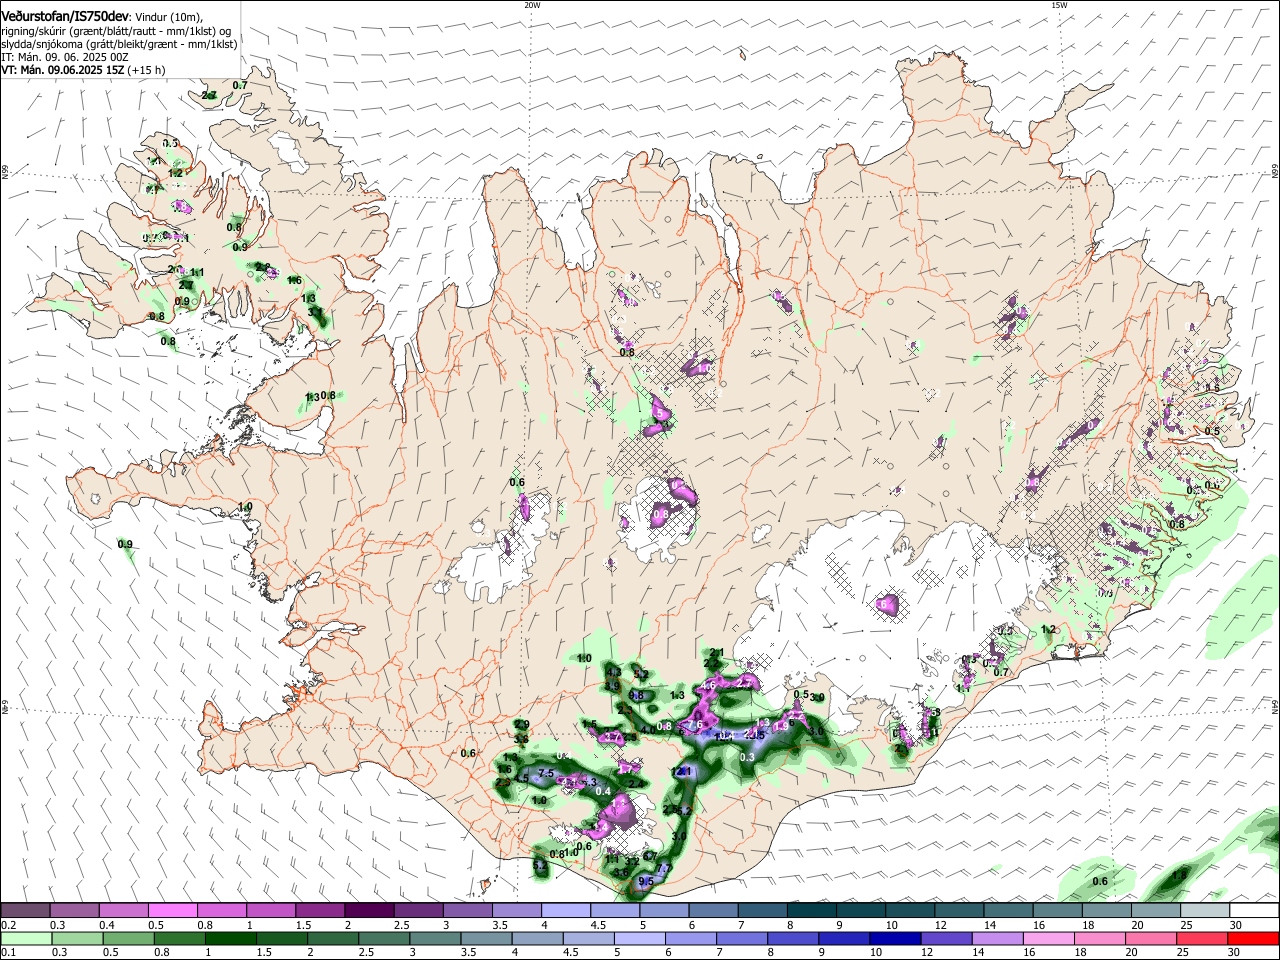This screenshot has height=960, width=1280.
Task: Click the rigning/skúrir legend description line
Action: [117, 31]
